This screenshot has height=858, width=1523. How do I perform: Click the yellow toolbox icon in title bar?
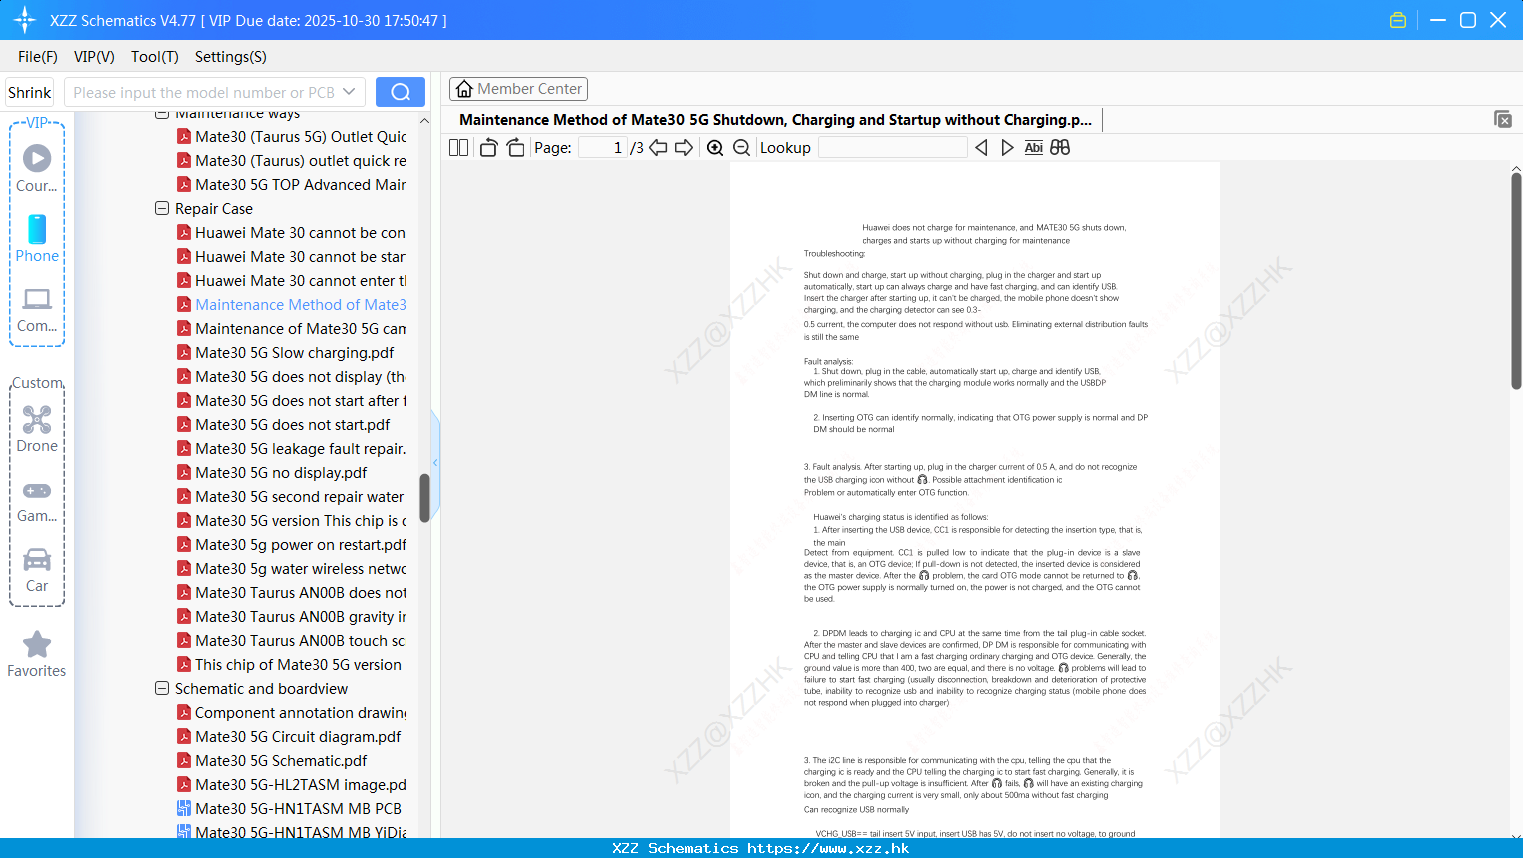pos(1398,20)
